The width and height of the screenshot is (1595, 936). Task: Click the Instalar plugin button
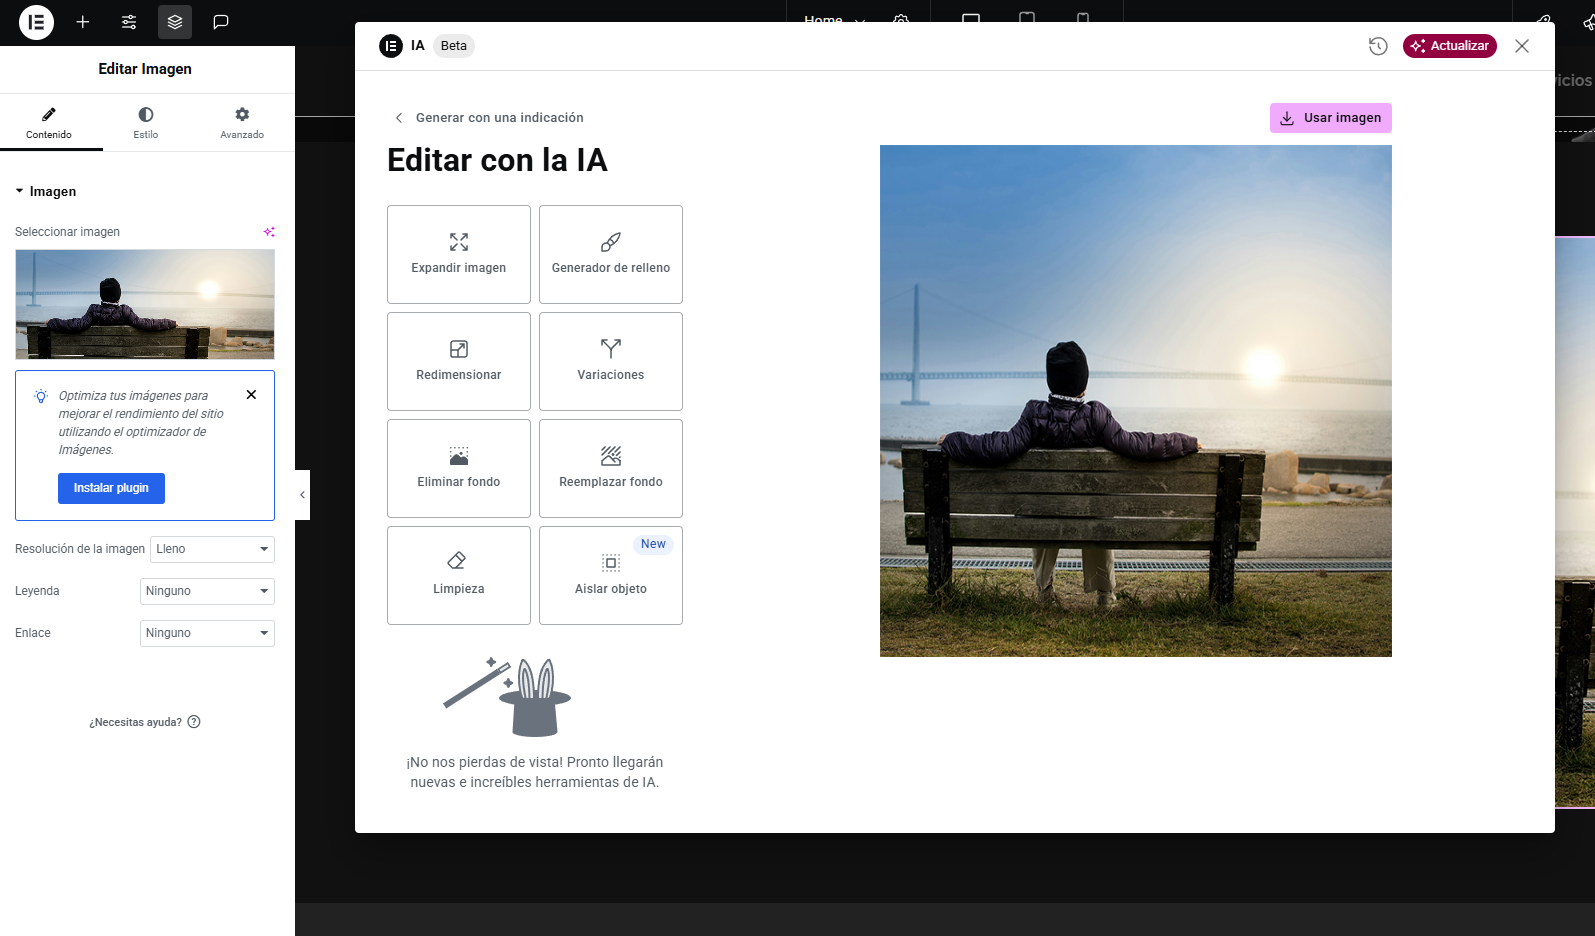coord(111,488)
